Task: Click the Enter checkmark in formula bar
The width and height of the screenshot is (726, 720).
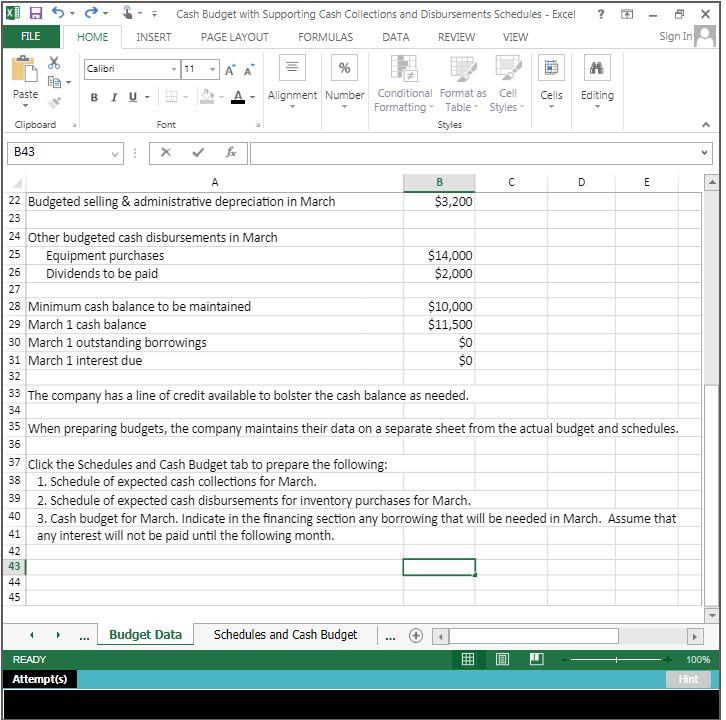Action: [198, 152]
